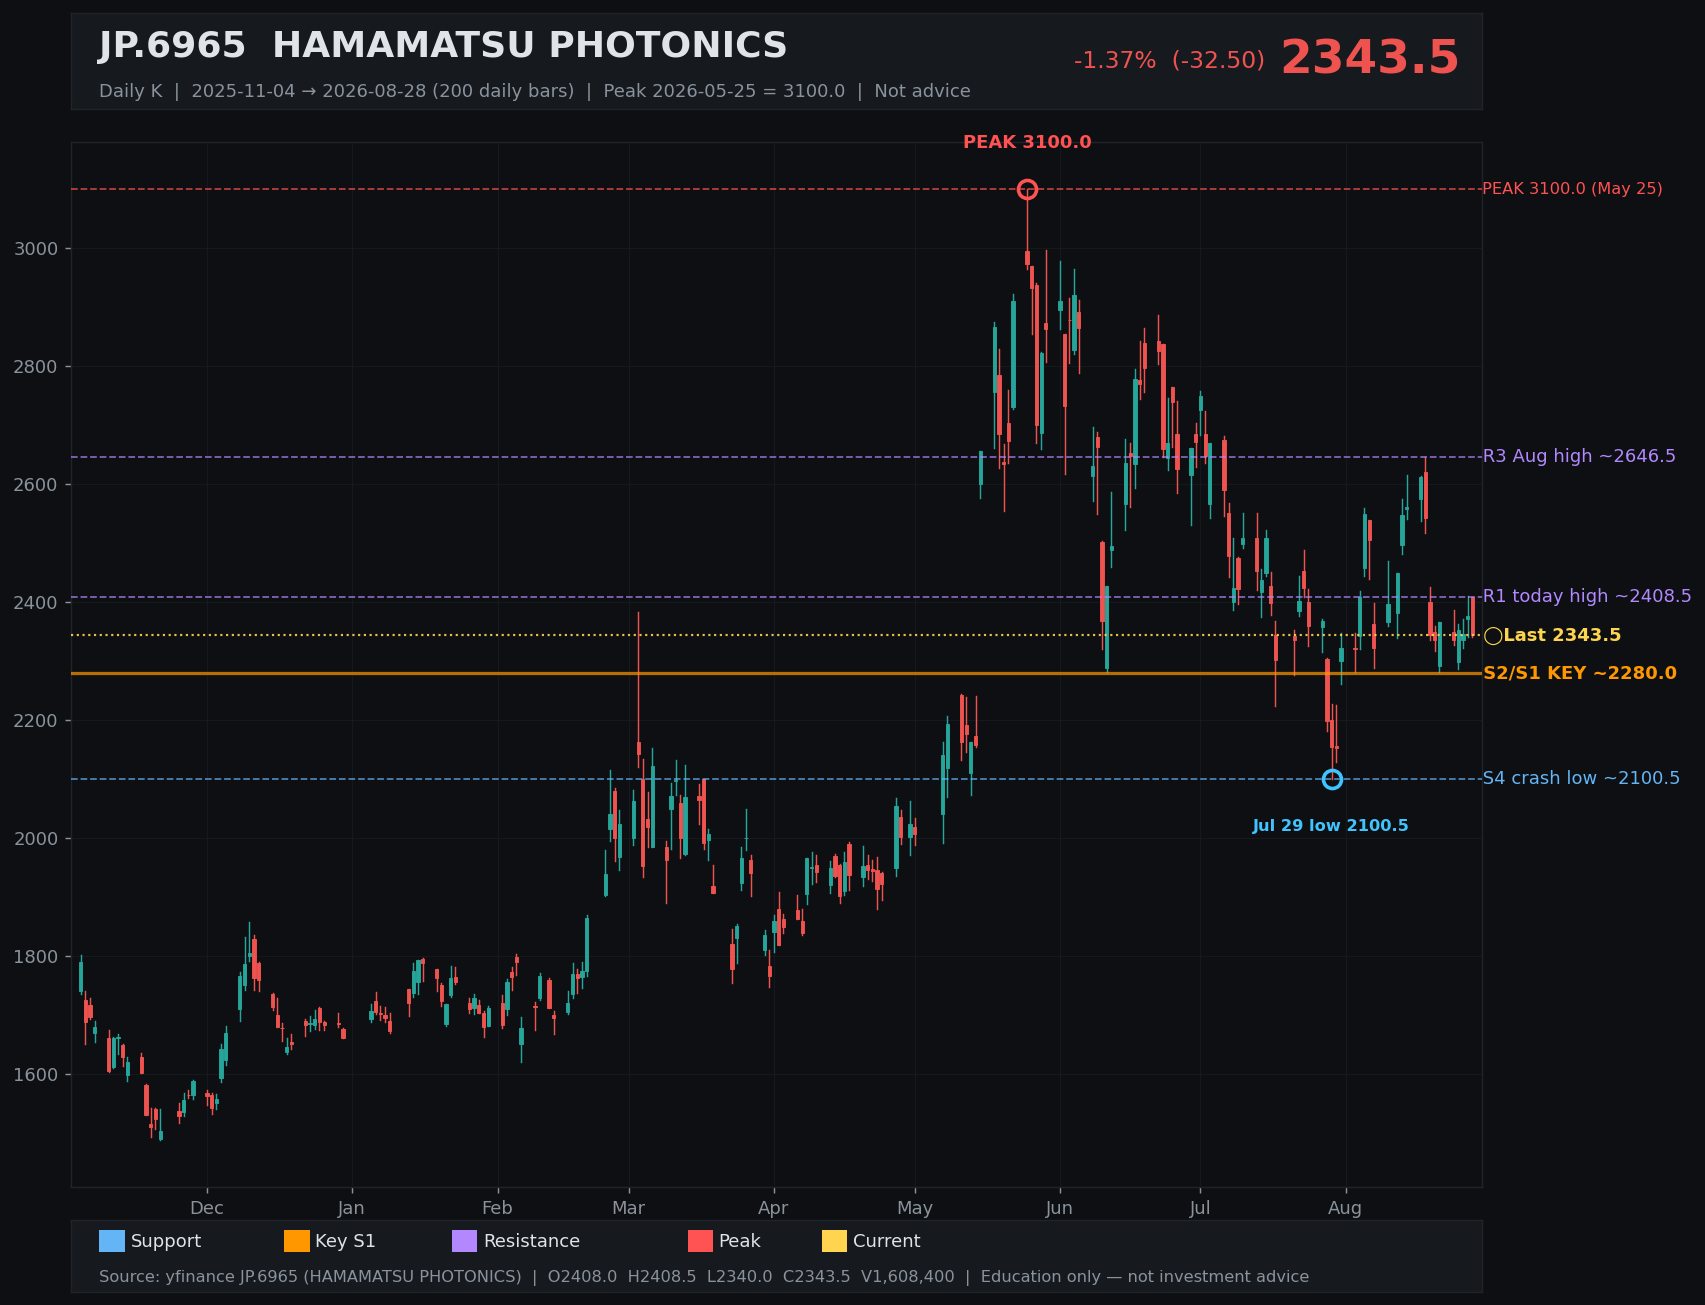Screen dimensions: 1705x1305
Task: Click the 2000 y-axis label
Action: [x=36, y=839]
